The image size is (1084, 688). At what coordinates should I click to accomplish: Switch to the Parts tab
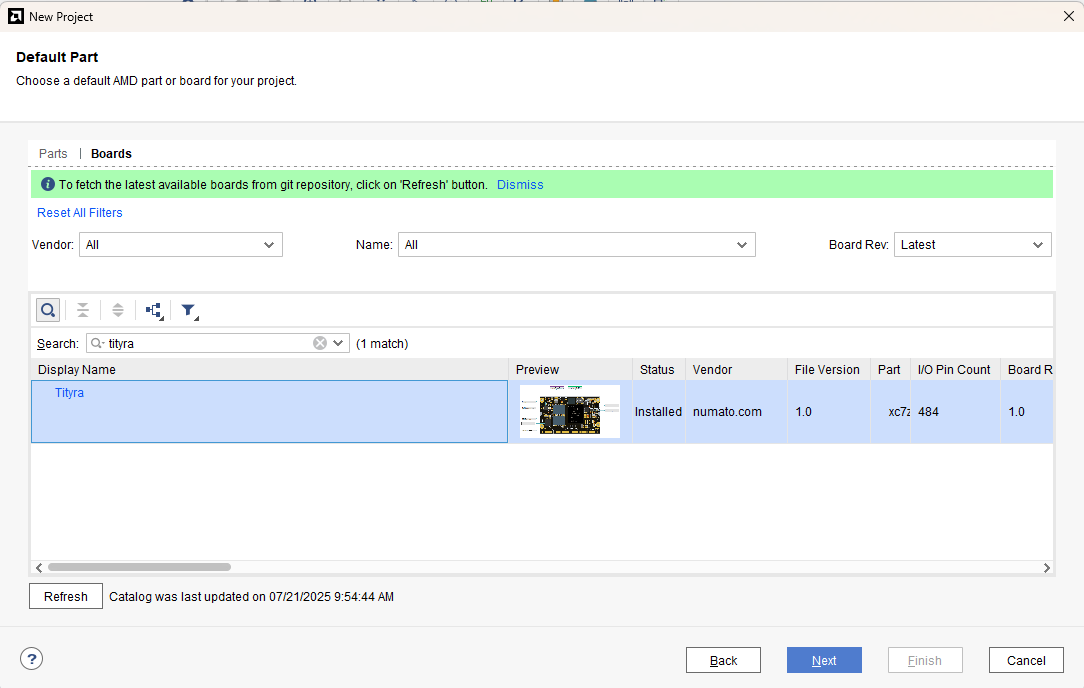pyautogui.click(x=53, y=154)
